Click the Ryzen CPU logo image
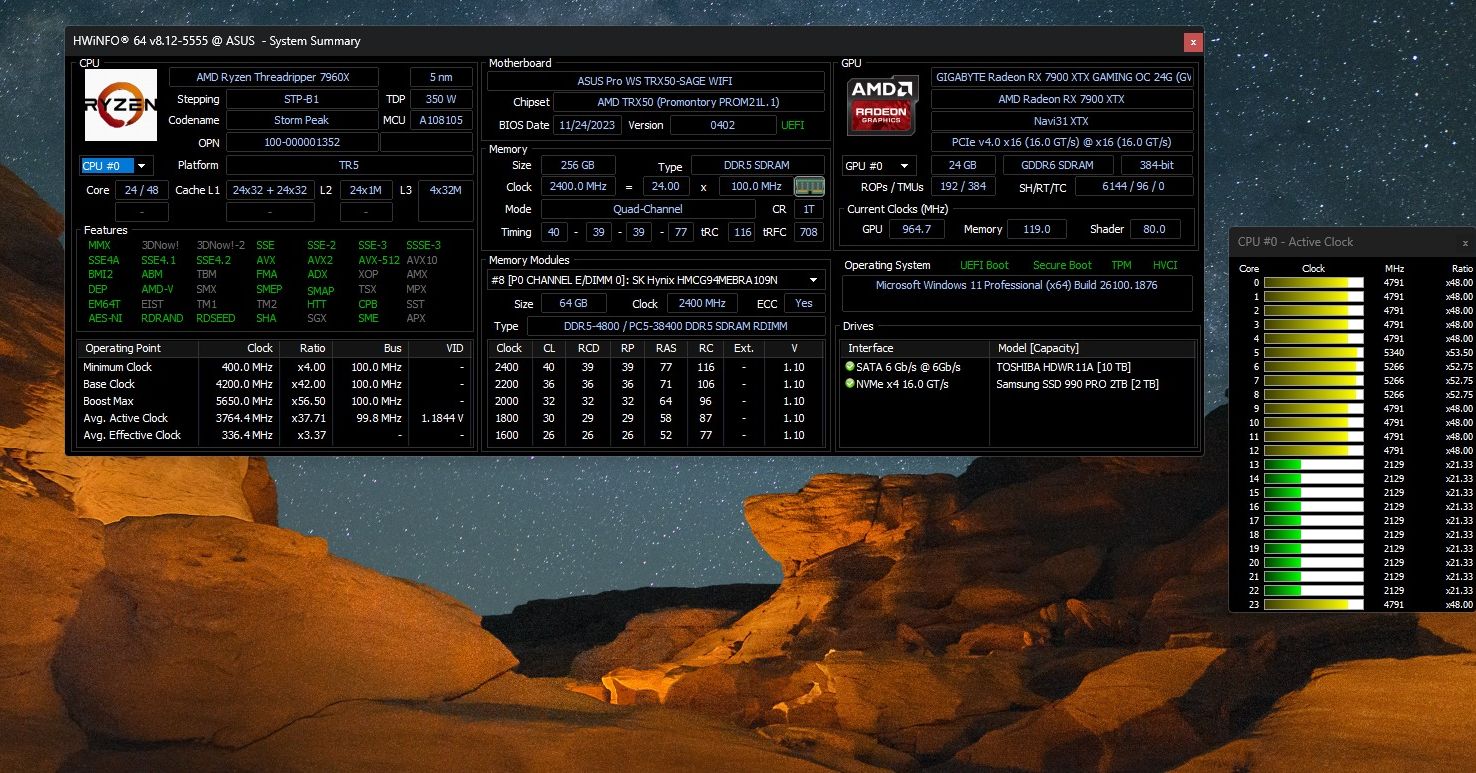Screen dimensions: 1476x773 (x=121, y=104)
